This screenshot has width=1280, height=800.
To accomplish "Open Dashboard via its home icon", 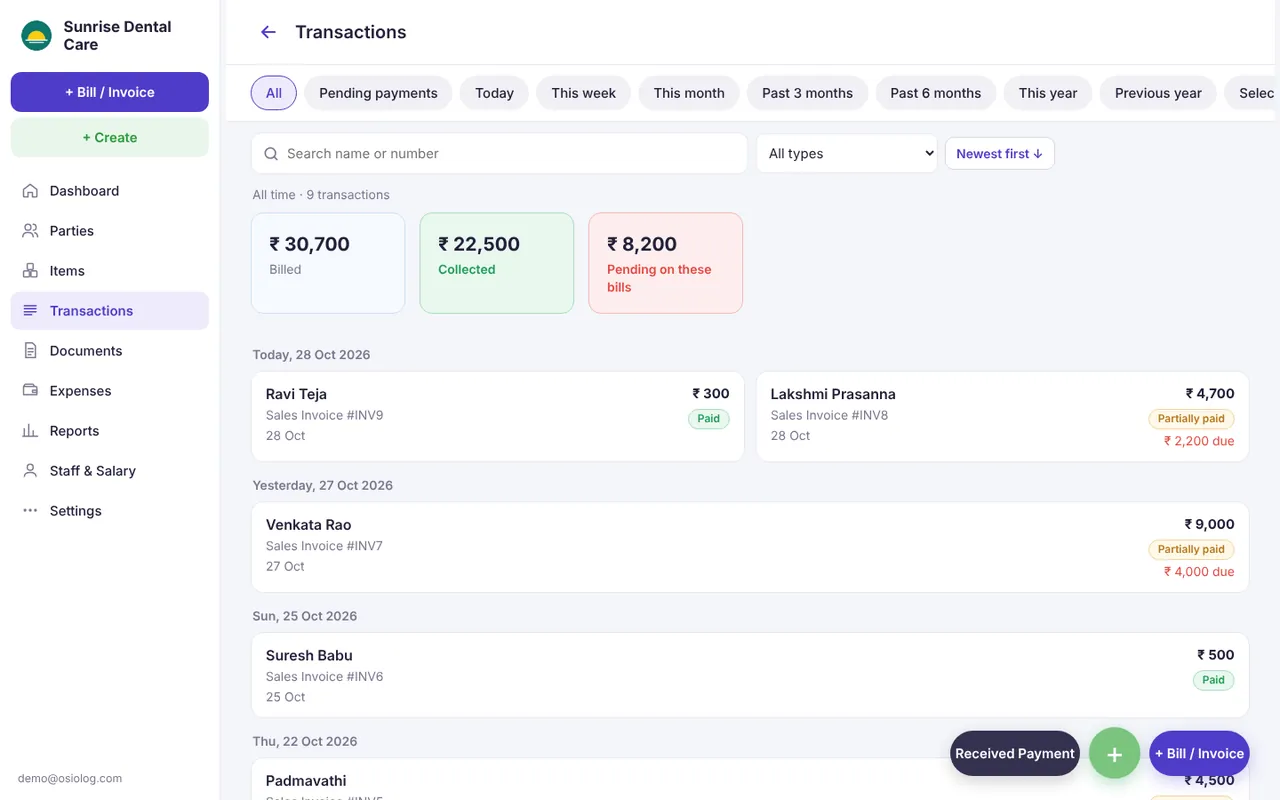I will [30, 191].
